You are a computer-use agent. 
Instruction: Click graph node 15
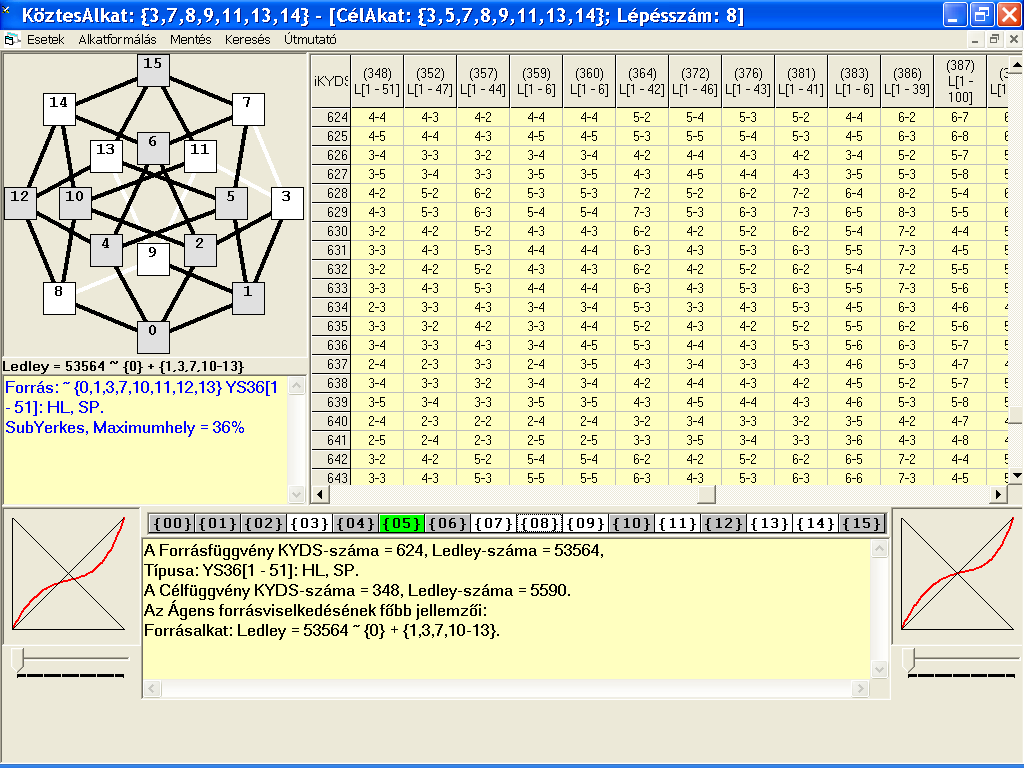click(x=153, y=70)
